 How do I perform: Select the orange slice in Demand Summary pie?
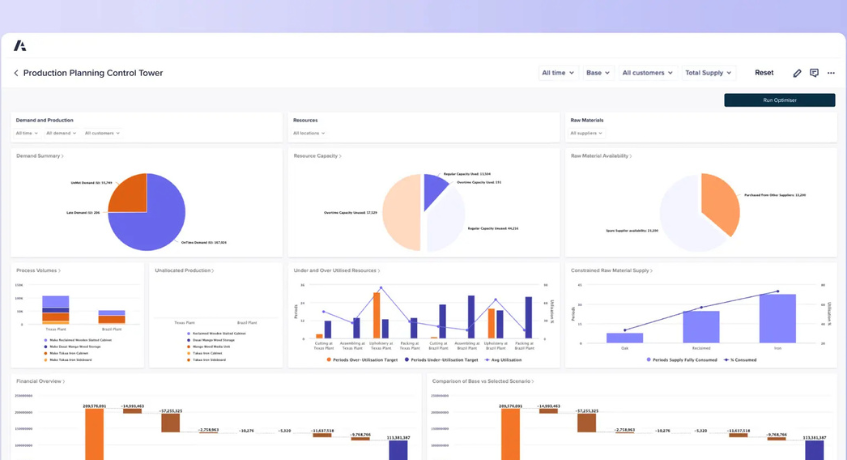[x=128, y=195]
